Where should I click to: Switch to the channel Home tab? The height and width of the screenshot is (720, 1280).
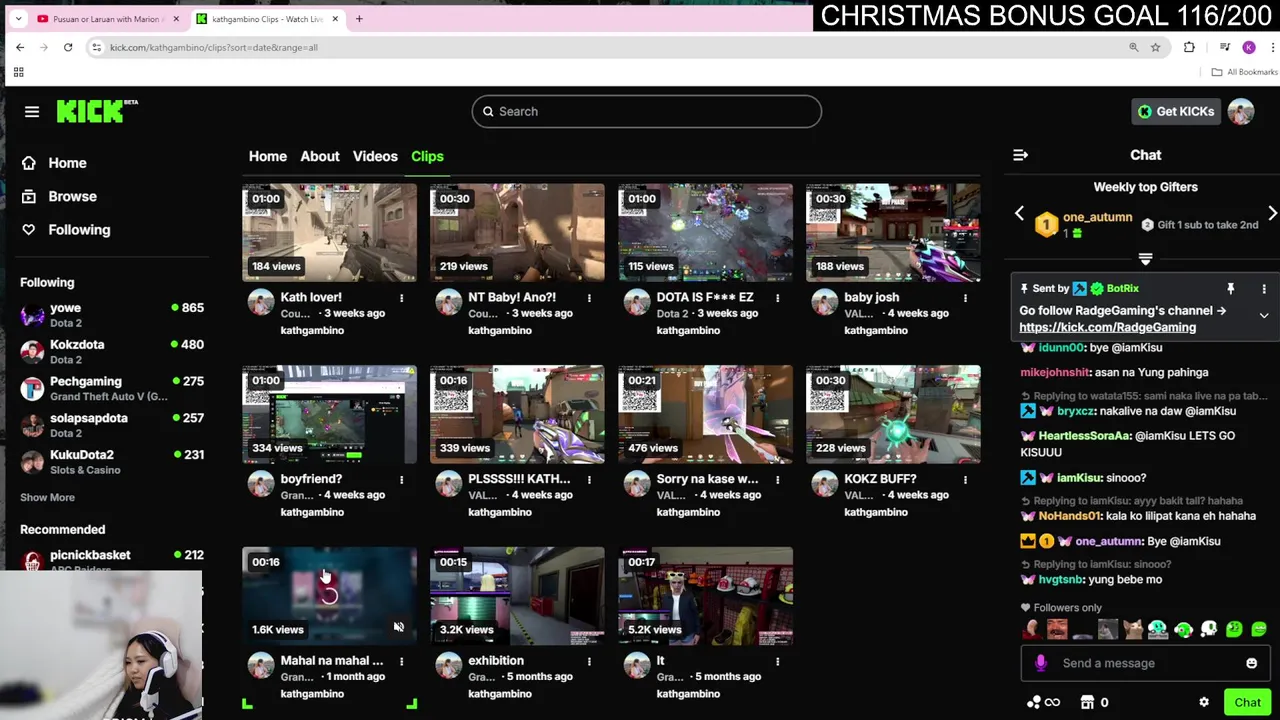[x=268, y=156]
